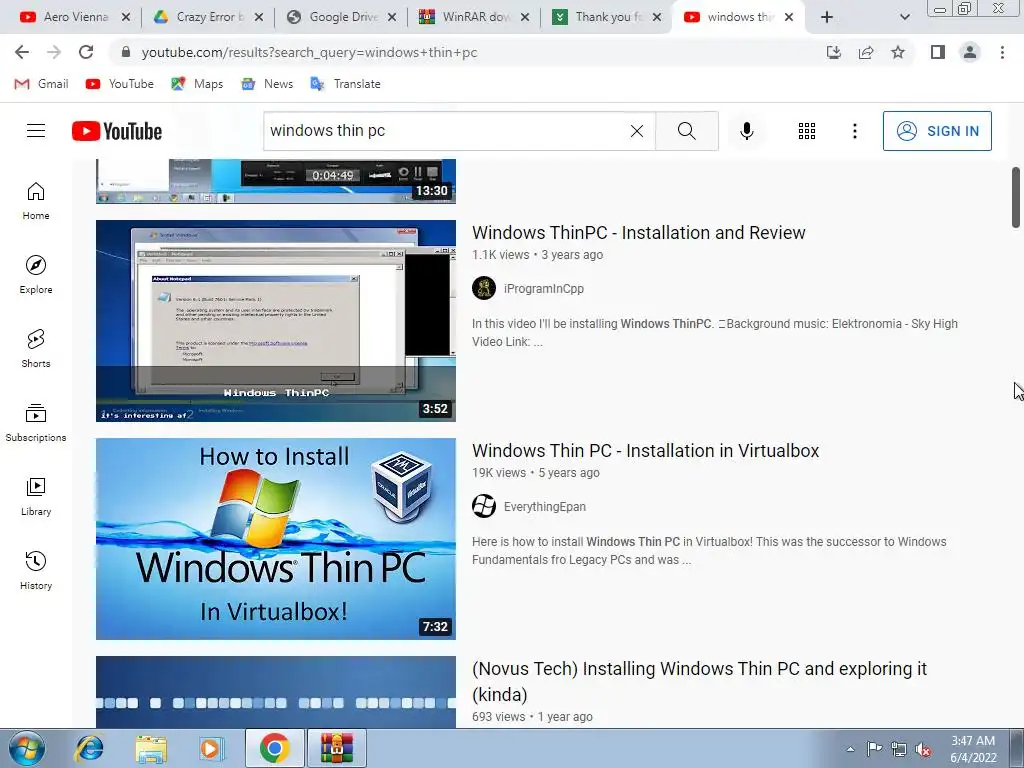
Task: Open the Translate bookmark
Action: (345, 84)
